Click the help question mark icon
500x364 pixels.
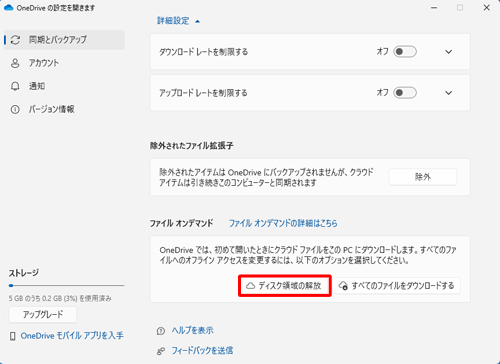(x=161, y=331)
